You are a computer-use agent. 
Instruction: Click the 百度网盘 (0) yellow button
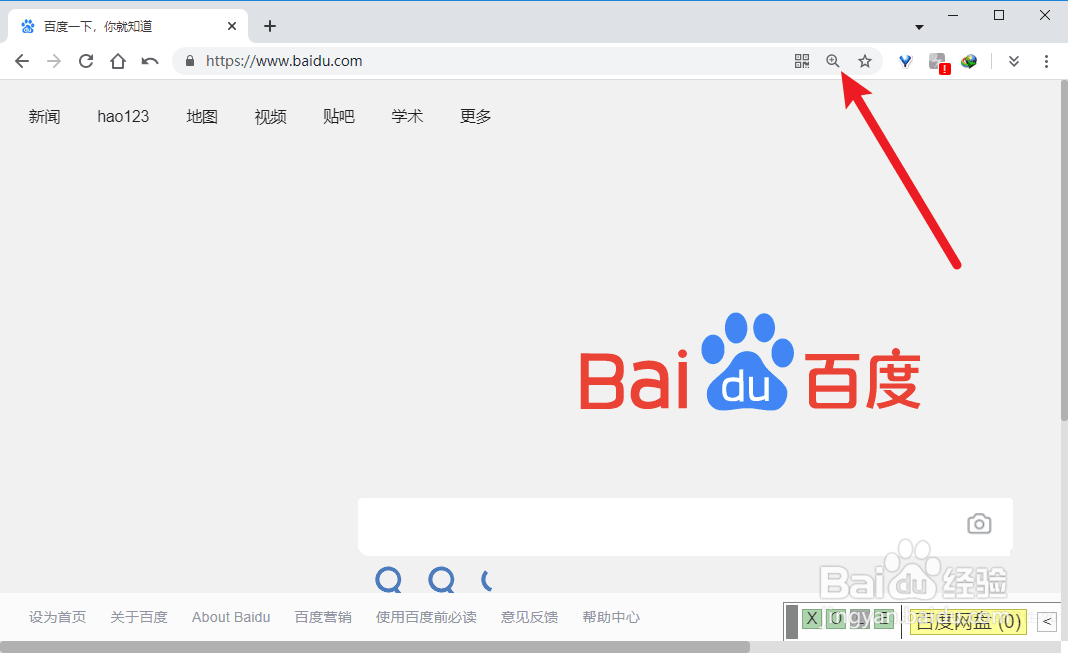(967, 622)
